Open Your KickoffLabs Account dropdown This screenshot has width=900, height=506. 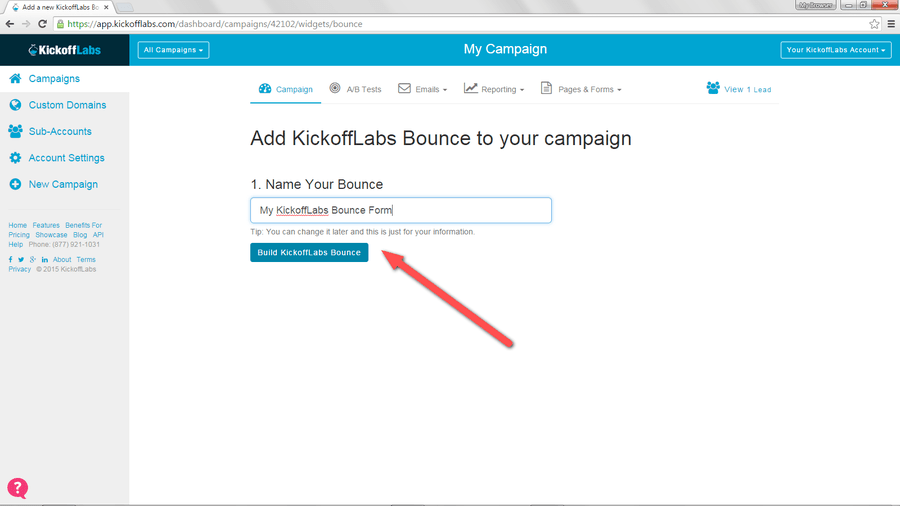835,50
